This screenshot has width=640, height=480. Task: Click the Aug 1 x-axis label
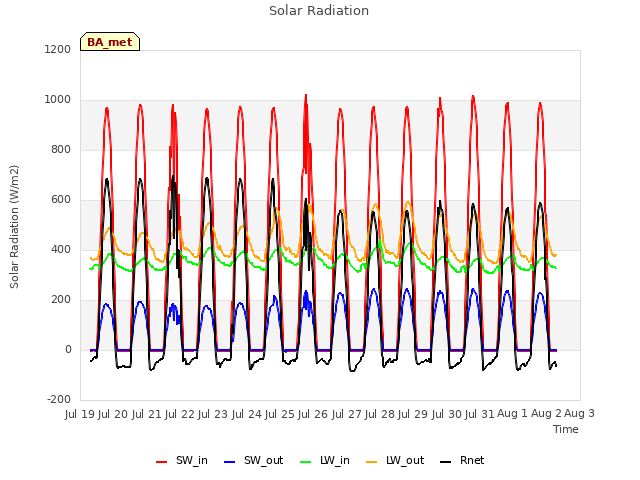pyautogui.click(x=512, y=414)
